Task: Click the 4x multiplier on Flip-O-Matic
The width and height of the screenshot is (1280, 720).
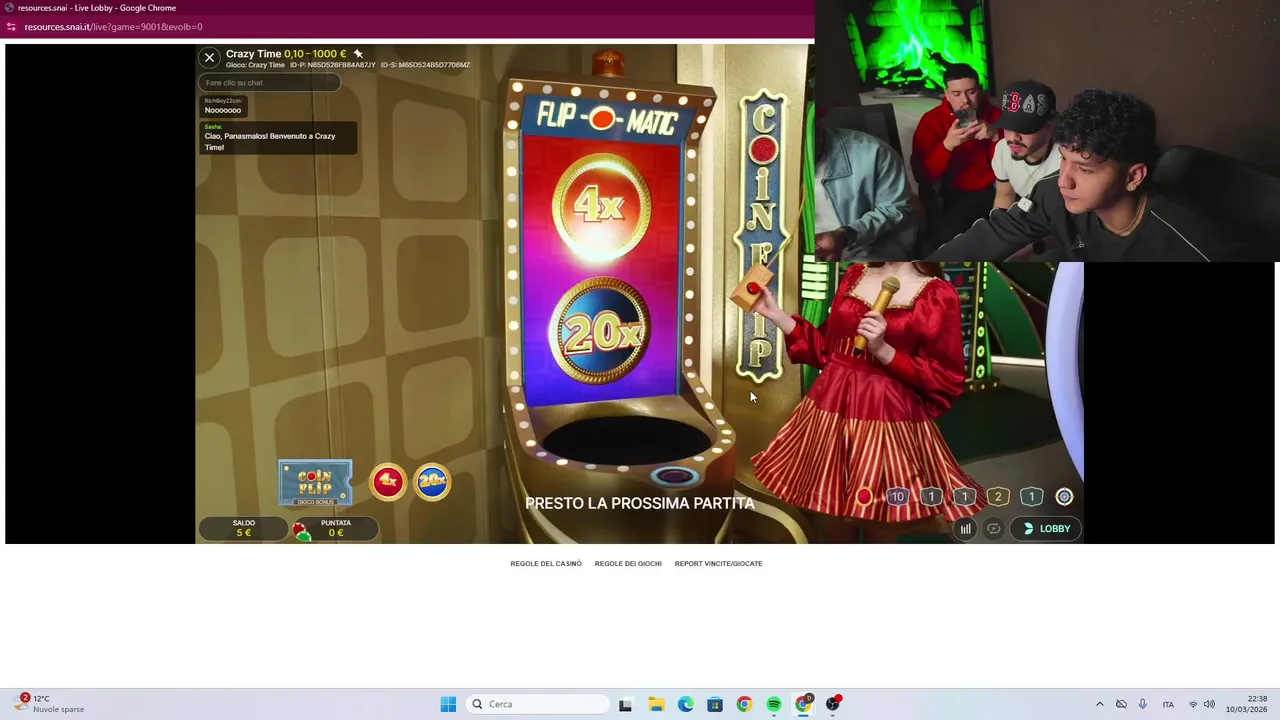Action: tap(600, 206)
